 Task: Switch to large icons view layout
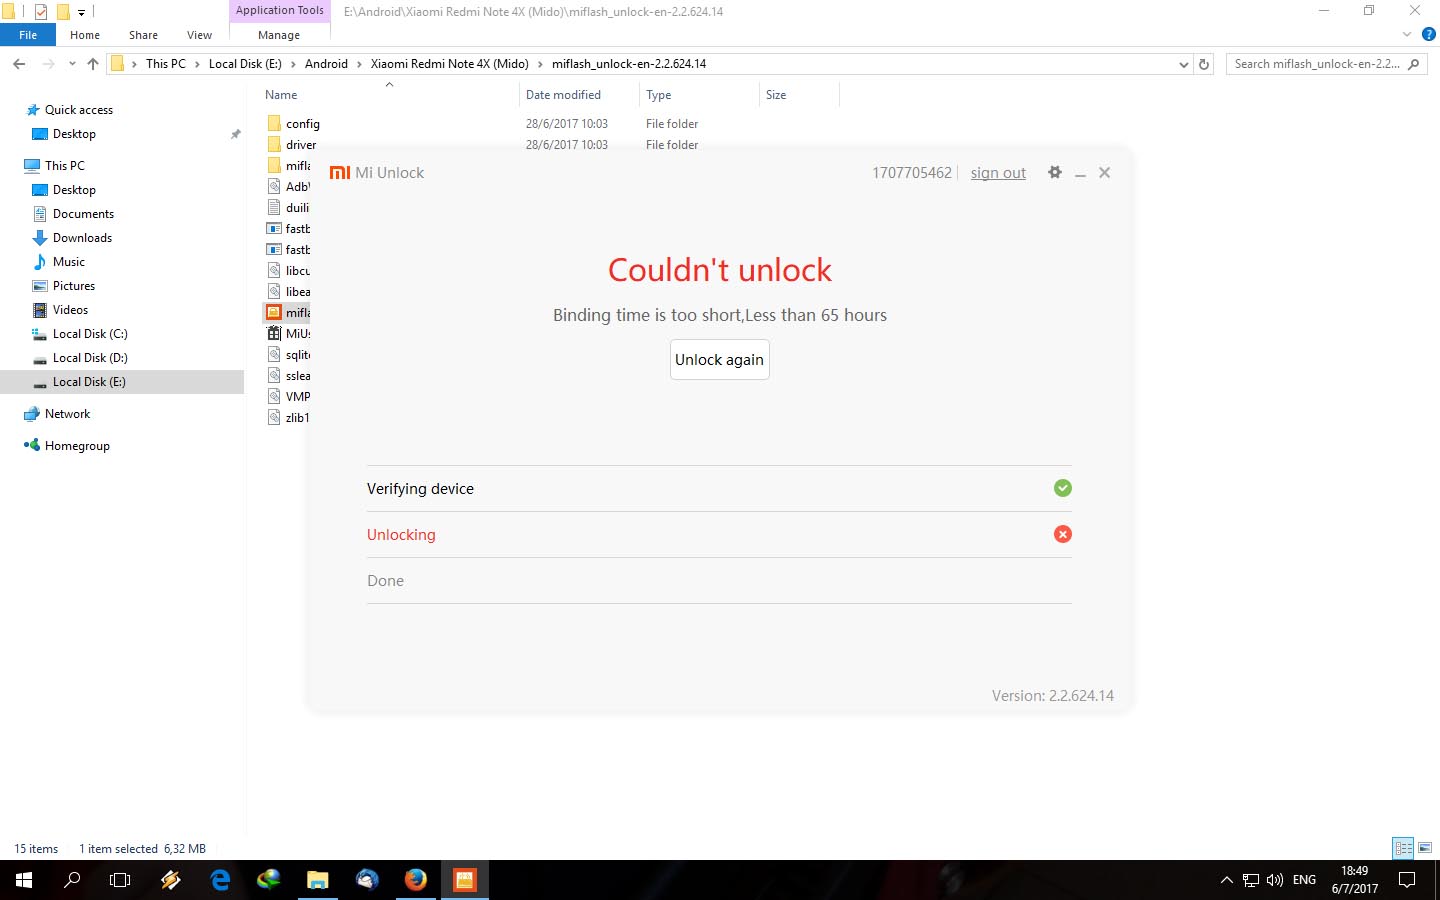1425,848
